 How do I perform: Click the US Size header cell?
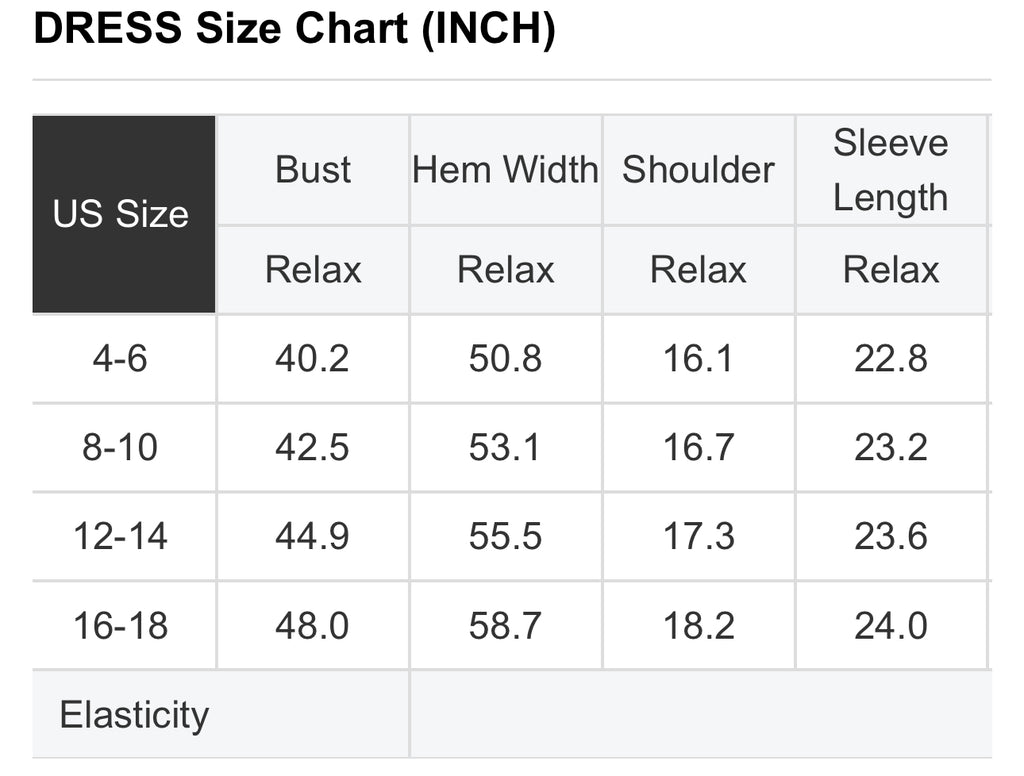[x=123, y=214]
